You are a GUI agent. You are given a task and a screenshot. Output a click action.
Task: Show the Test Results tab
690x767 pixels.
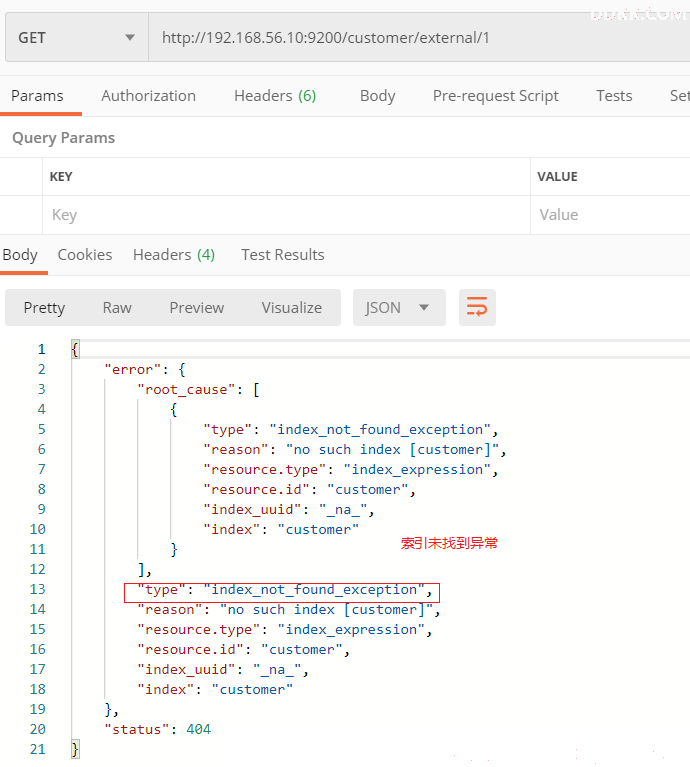[283, 255]
